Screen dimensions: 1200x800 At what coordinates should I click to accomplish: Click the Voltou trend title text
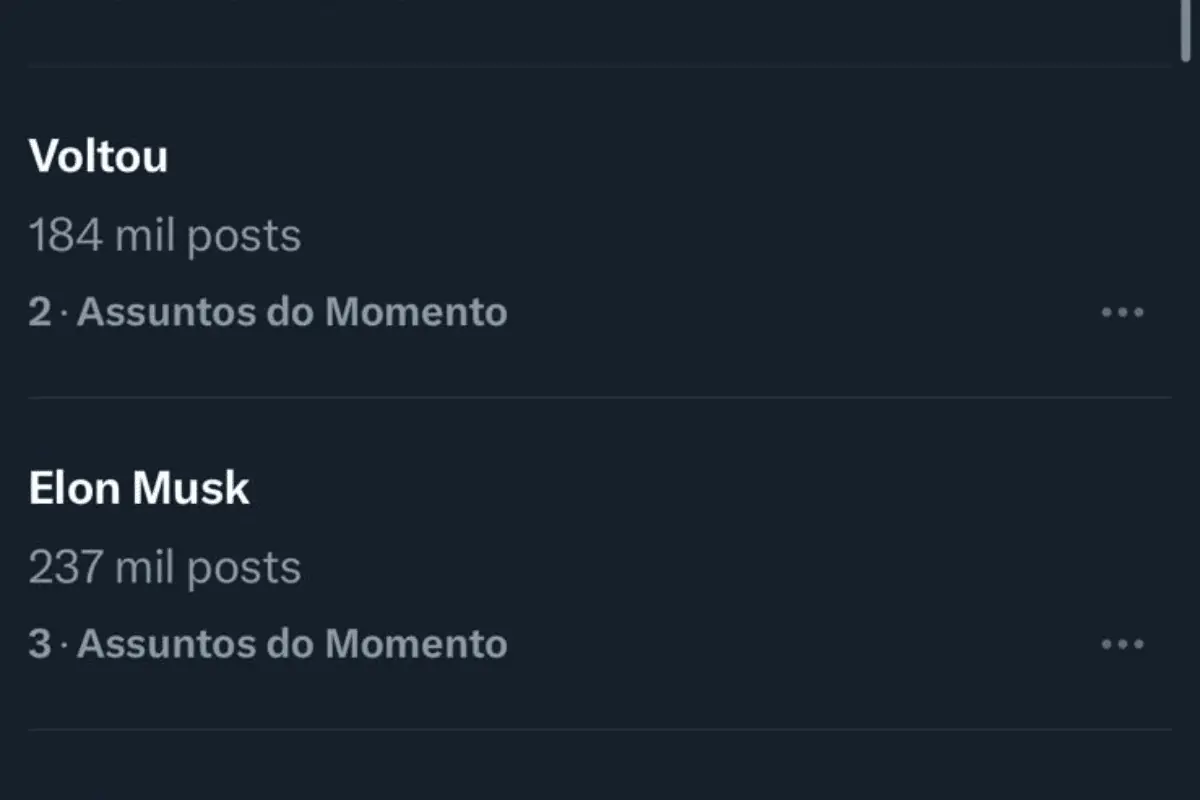pos(99,156)
